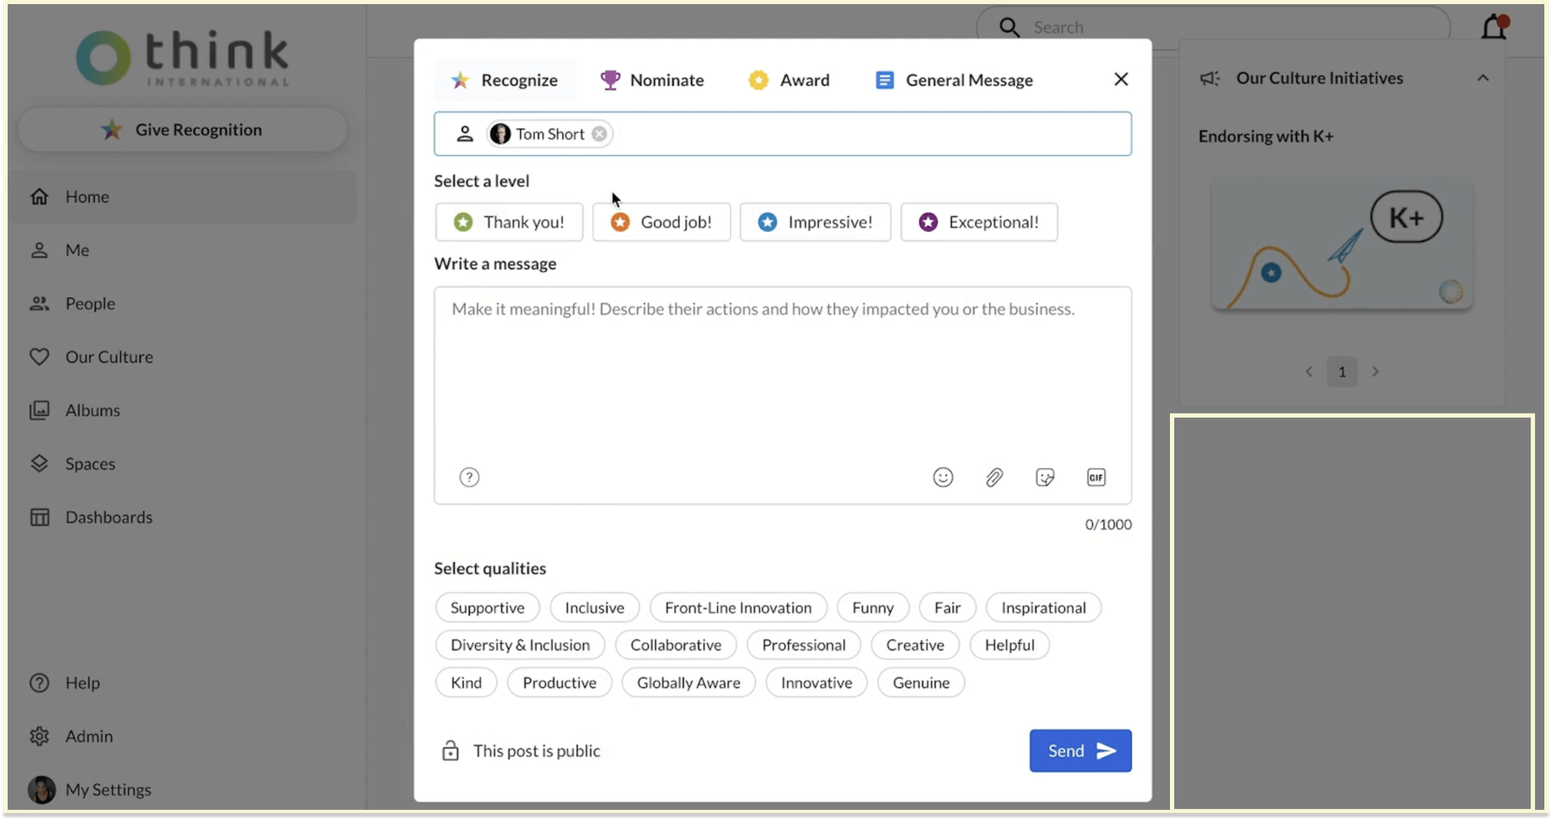Toggle the Productive quality
Screen dimensions: 1552x820
(x=559, y=682)
